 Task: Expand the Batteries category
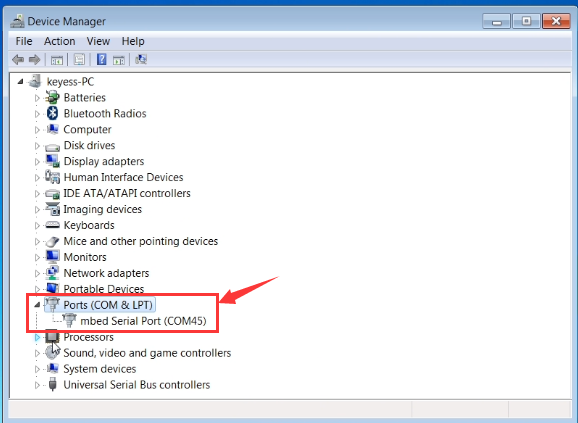pos(37,98)
